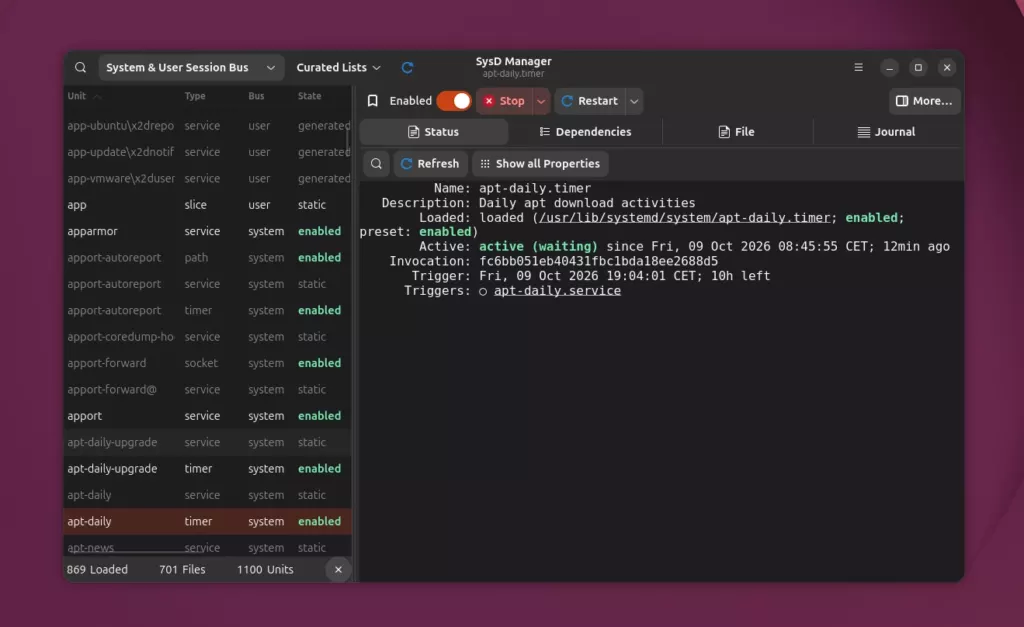This screenshot has height=627, width=1024.
Task: Open the Restart button's dropdown arrow
Action: pos(634,101)
